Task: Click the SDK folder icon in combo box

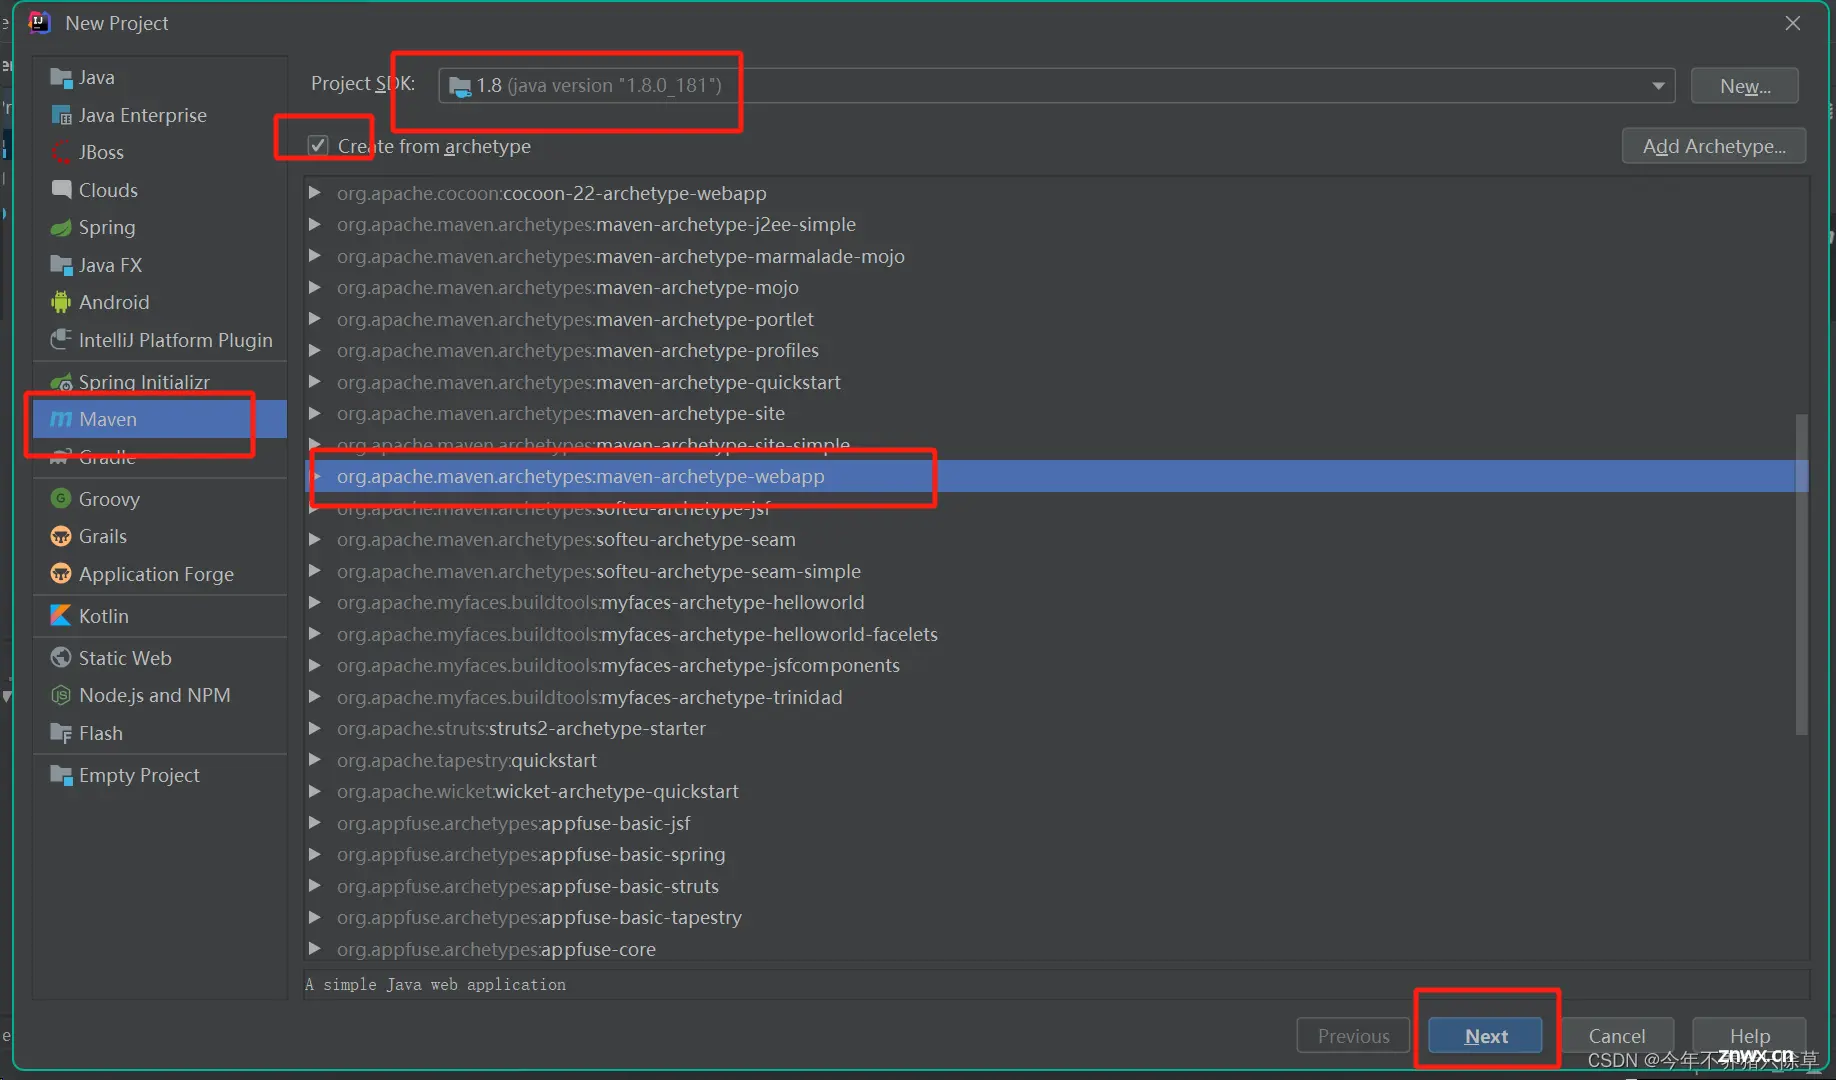Action: [x=460, y=86]
